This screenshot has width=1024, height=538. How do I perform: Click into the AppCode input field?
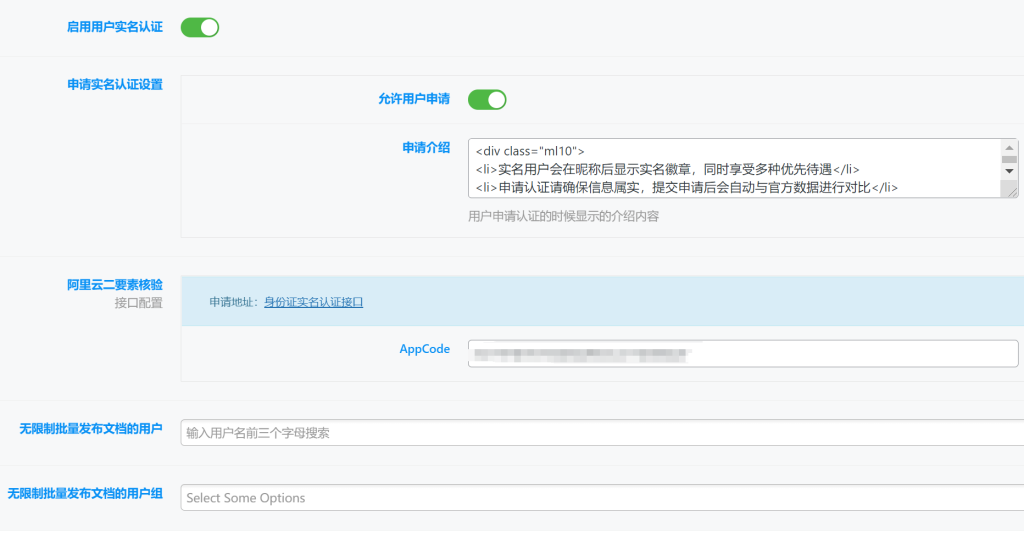pos(742,353)
